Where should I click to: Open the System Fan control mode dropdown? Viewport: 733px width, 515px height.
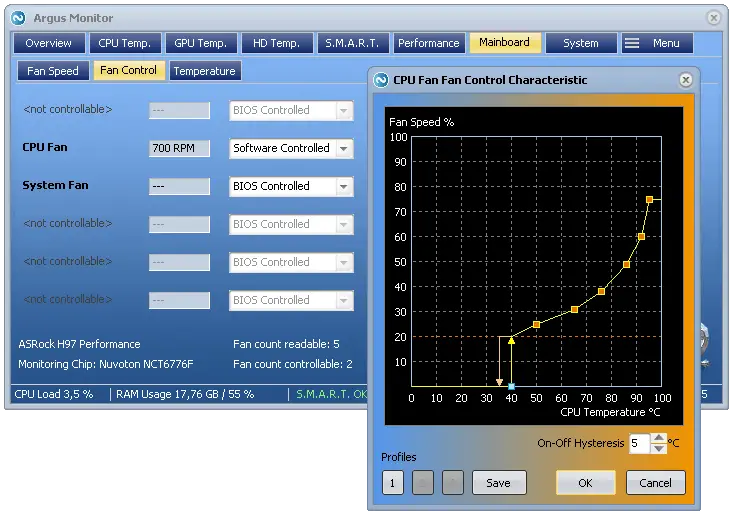coord(343,186)
